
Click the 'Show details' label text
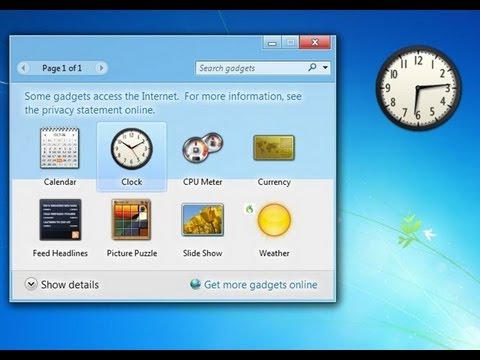pos(70,285)
